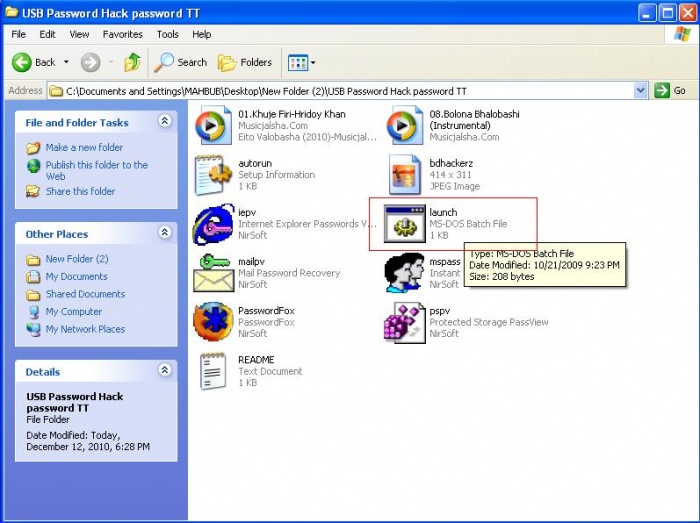
Task: Click the disabled Forward arrow button
Action: pos(90,62)
